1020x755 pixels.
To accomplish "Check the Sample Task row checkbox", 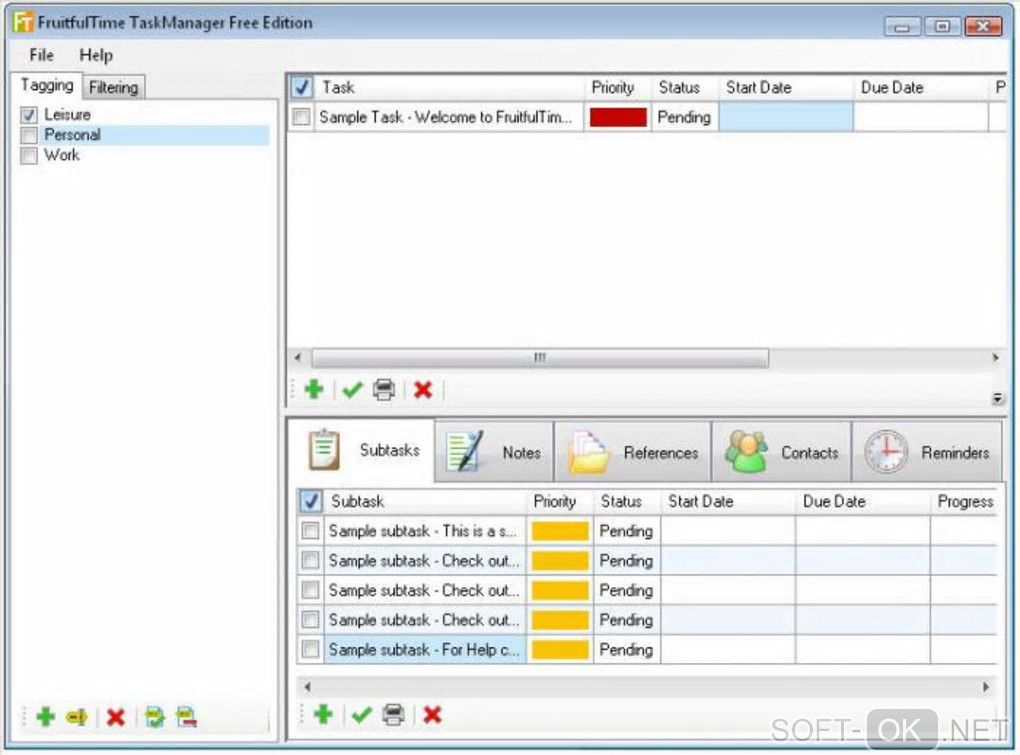I will click(x=301, y=117).
